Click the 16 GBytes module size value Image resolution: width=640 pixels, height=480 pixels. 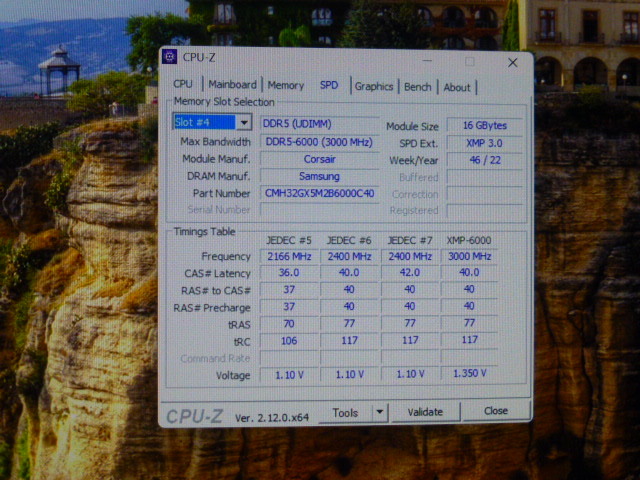click(x=484, y=125)
